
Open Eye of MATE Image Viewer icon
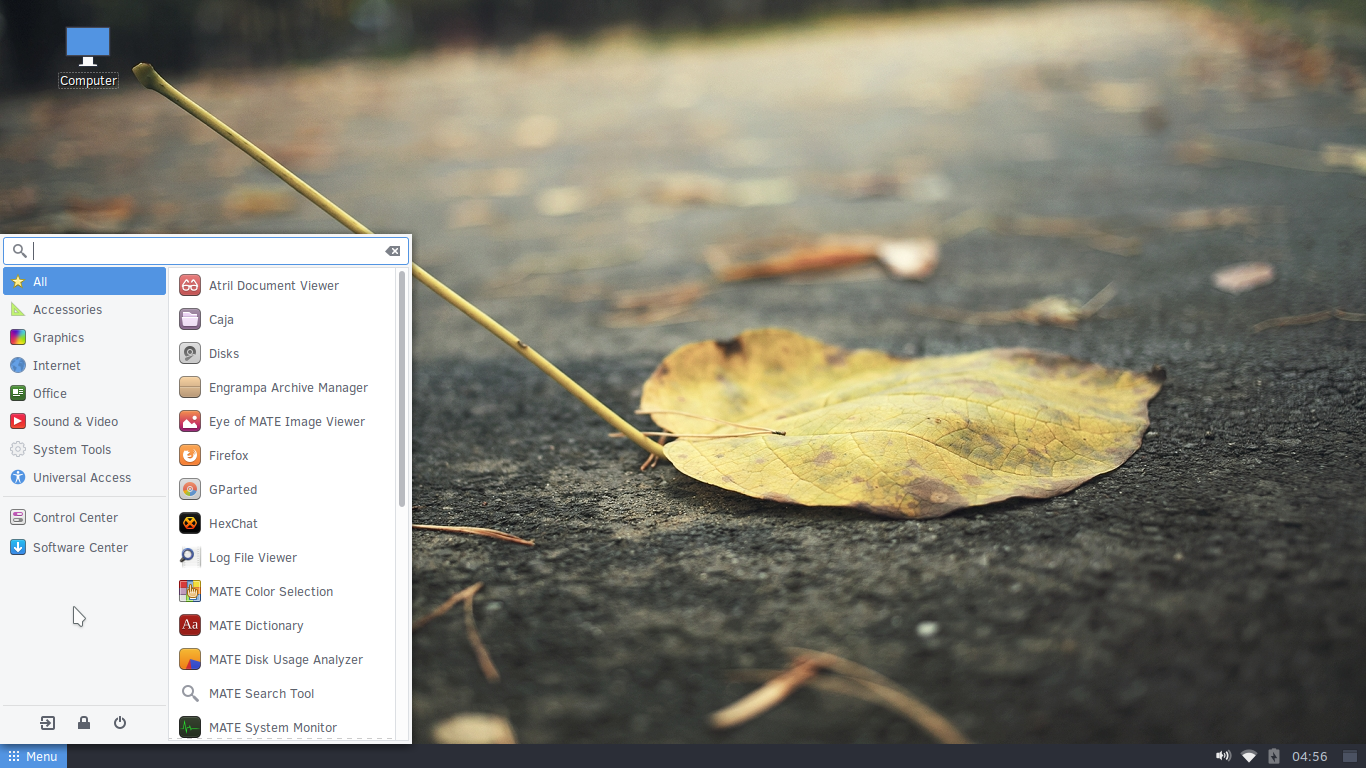tap(190, 421)
